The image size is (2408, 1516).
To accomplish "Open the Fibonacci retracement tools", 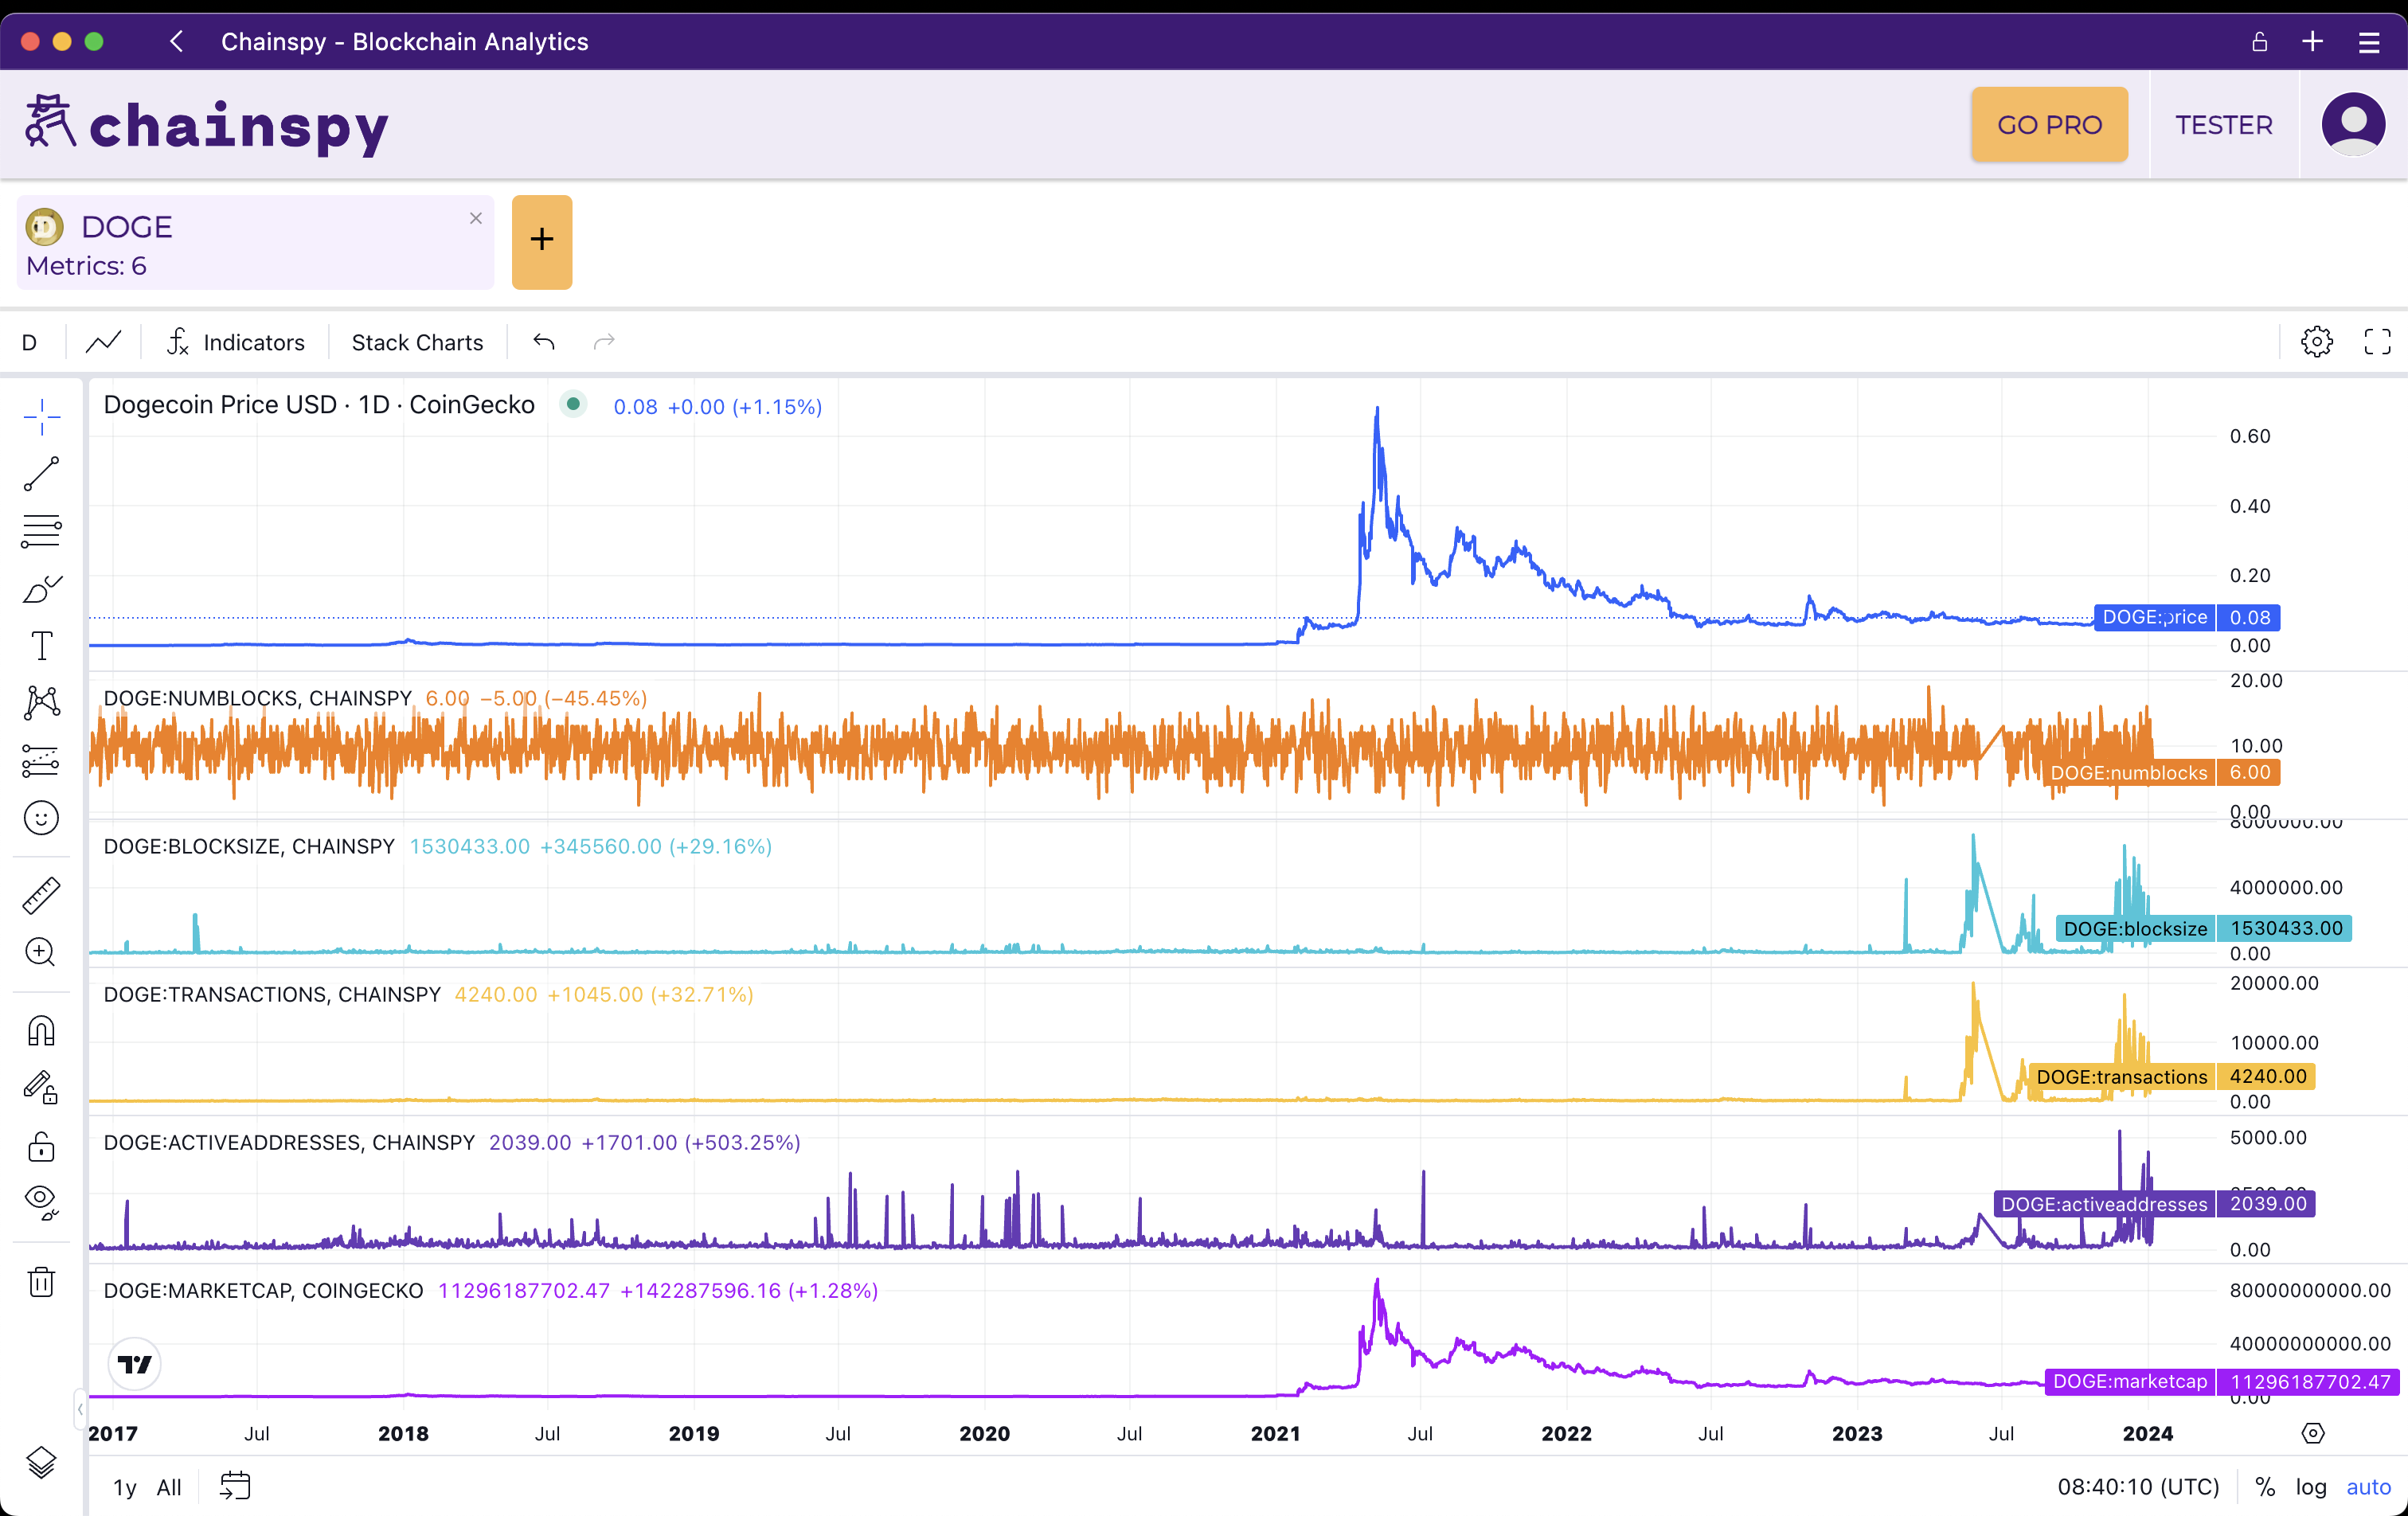I will 42,531.
